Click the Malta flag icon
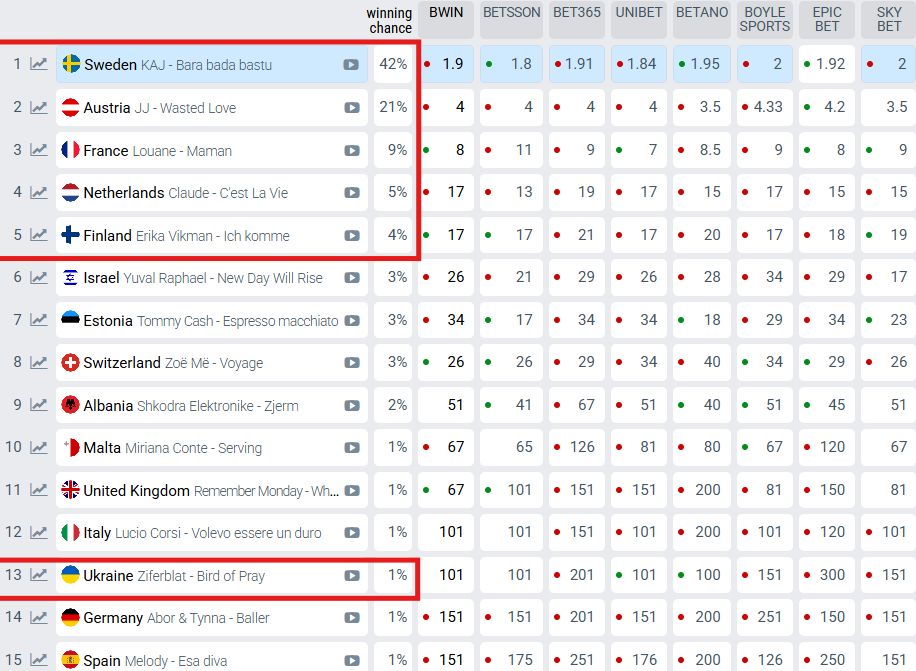916x671 pixels. tap(71, 448)
